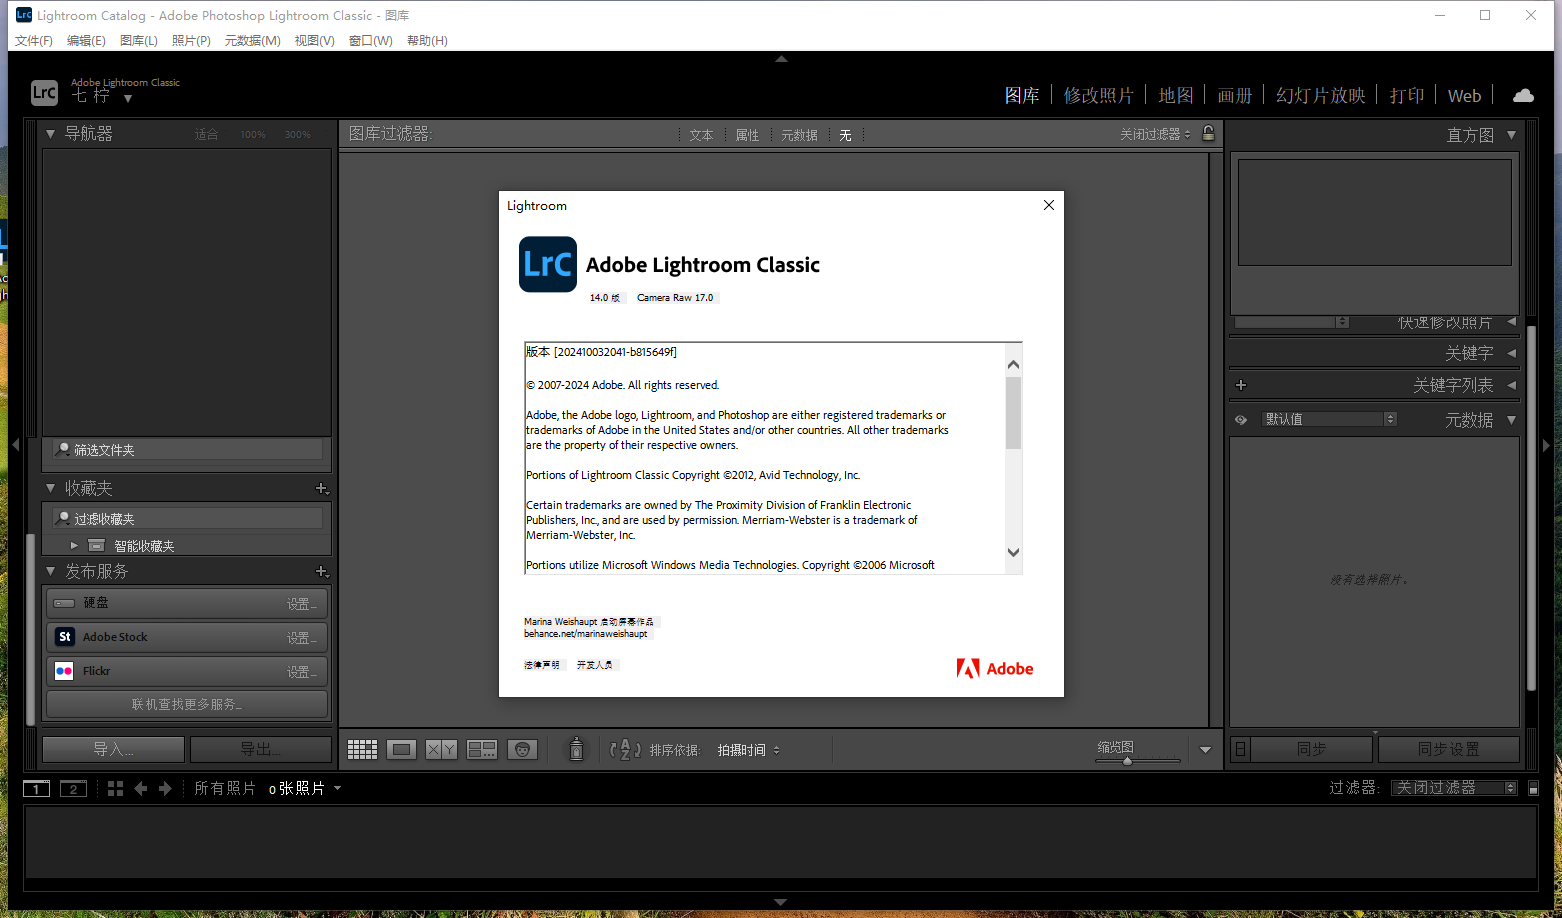The image size is (1562, 918).
Task: Click the filter lock icon
Action: tap(1208, 133)
